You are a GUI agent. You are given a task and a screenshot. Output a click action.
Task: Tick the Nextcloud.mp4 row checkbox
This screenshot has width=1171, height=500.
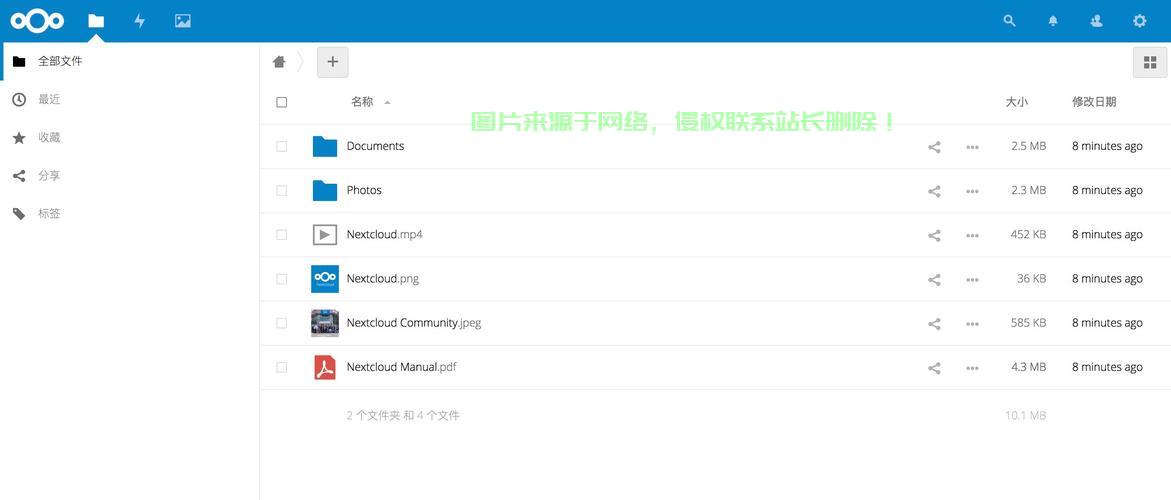(x=282, y=234)
